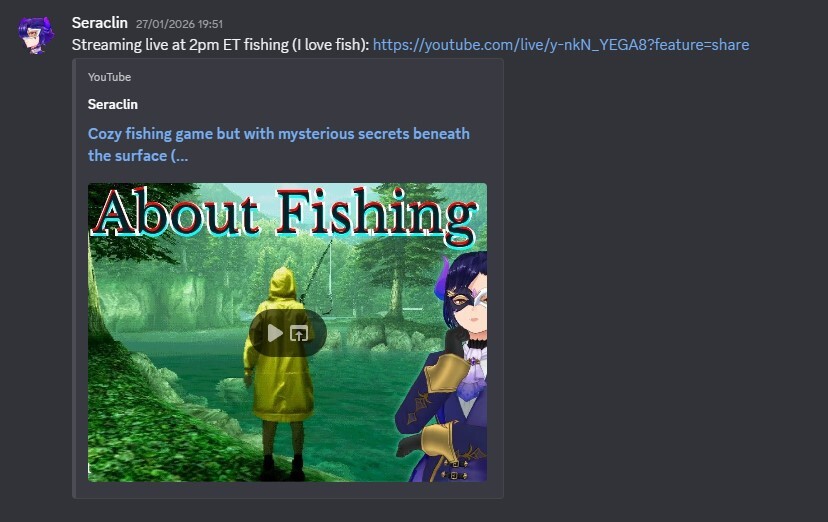This screenshot has height=522, width=828.
Task: Click the message timestamp 27/01/2026 19:51
Action: tap(179, 24)
